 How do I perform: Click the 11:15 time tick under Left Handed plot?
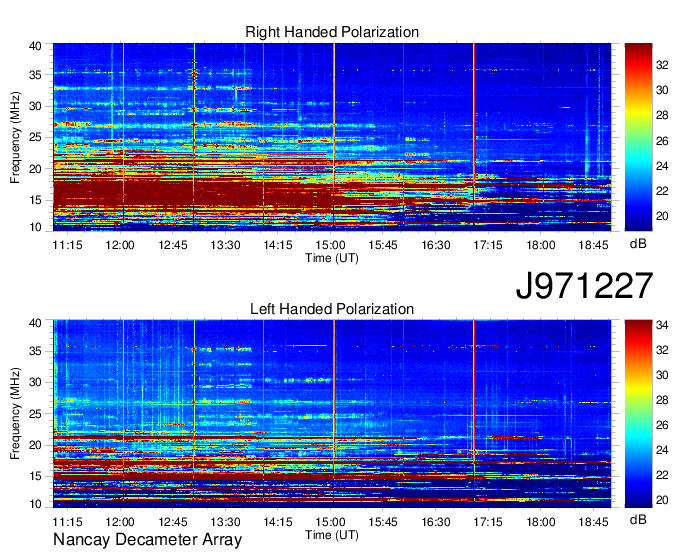point(67,522)
